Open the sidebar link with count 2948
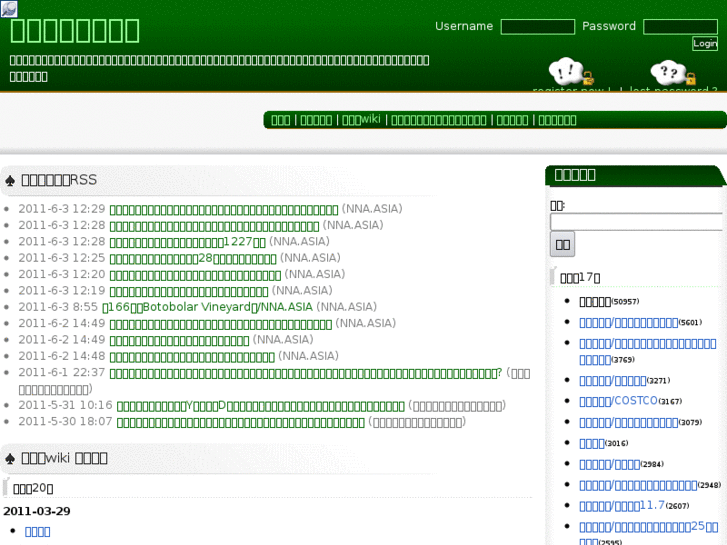The height and width of the screenshot is (545, 727). click(x=638, y=485)
